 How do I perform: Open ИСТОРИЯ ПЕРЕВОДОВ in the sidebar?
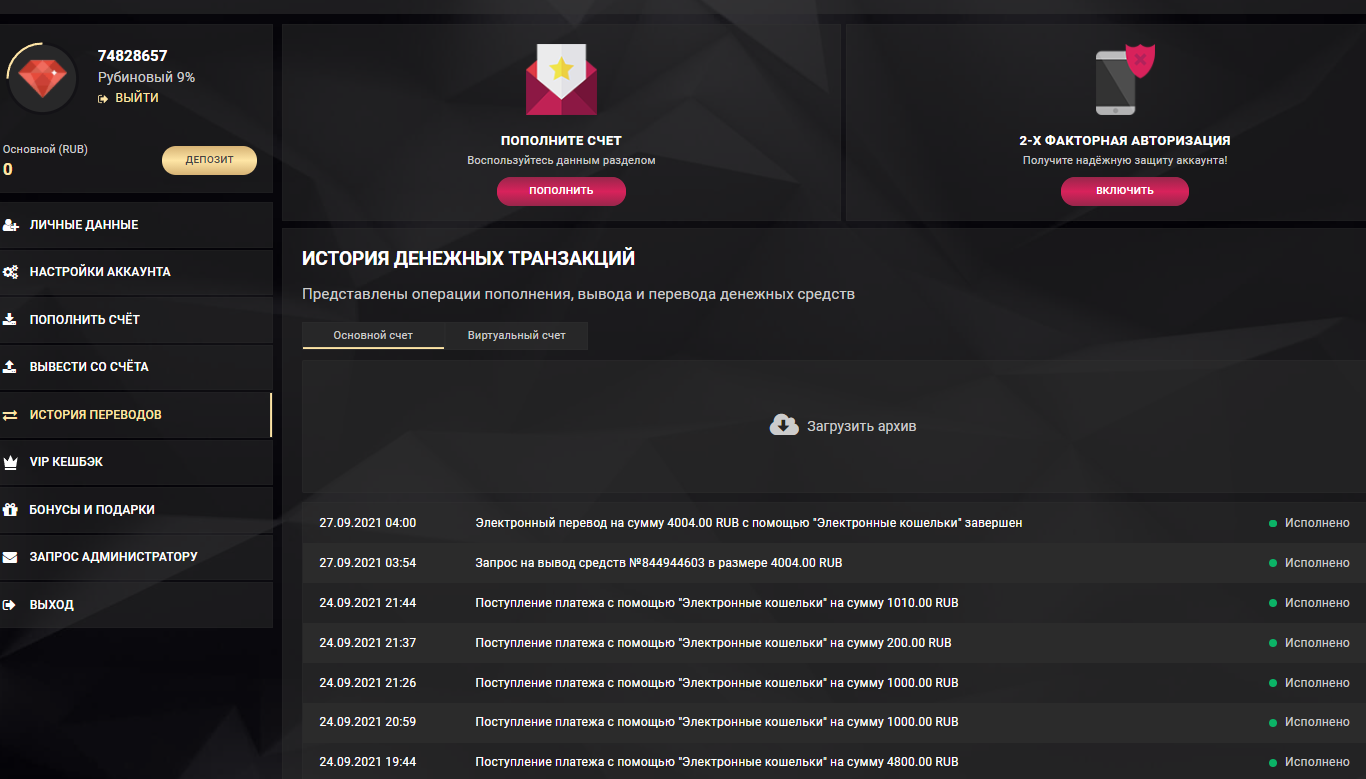(x=95, y=415)
